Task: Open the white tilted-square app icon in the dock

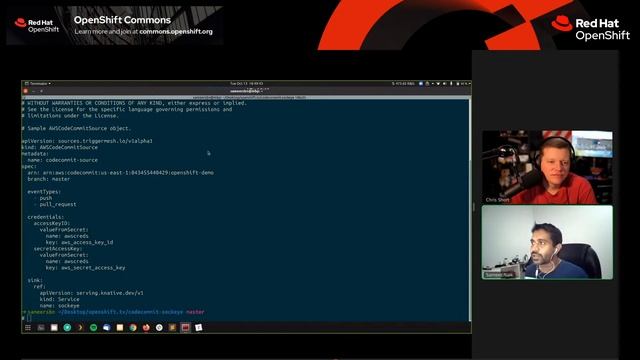Action: tap(199, 327)
